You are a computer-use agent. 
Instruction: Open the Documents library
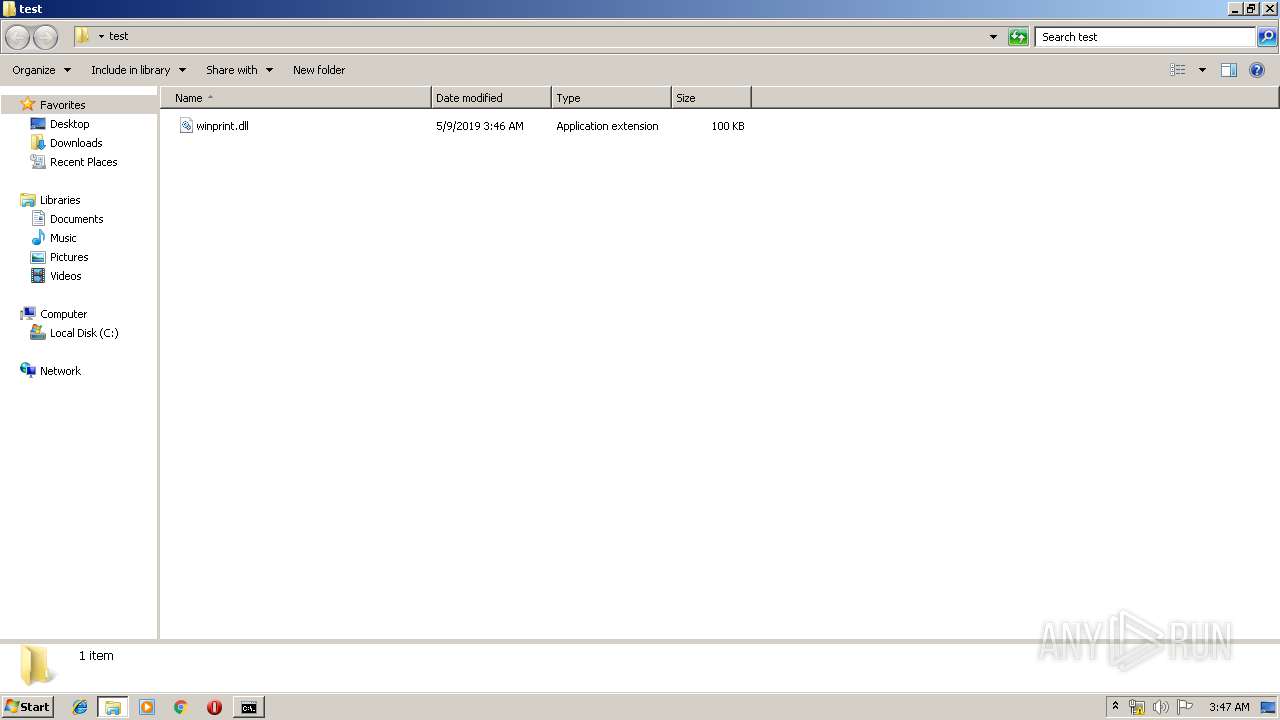76,219
